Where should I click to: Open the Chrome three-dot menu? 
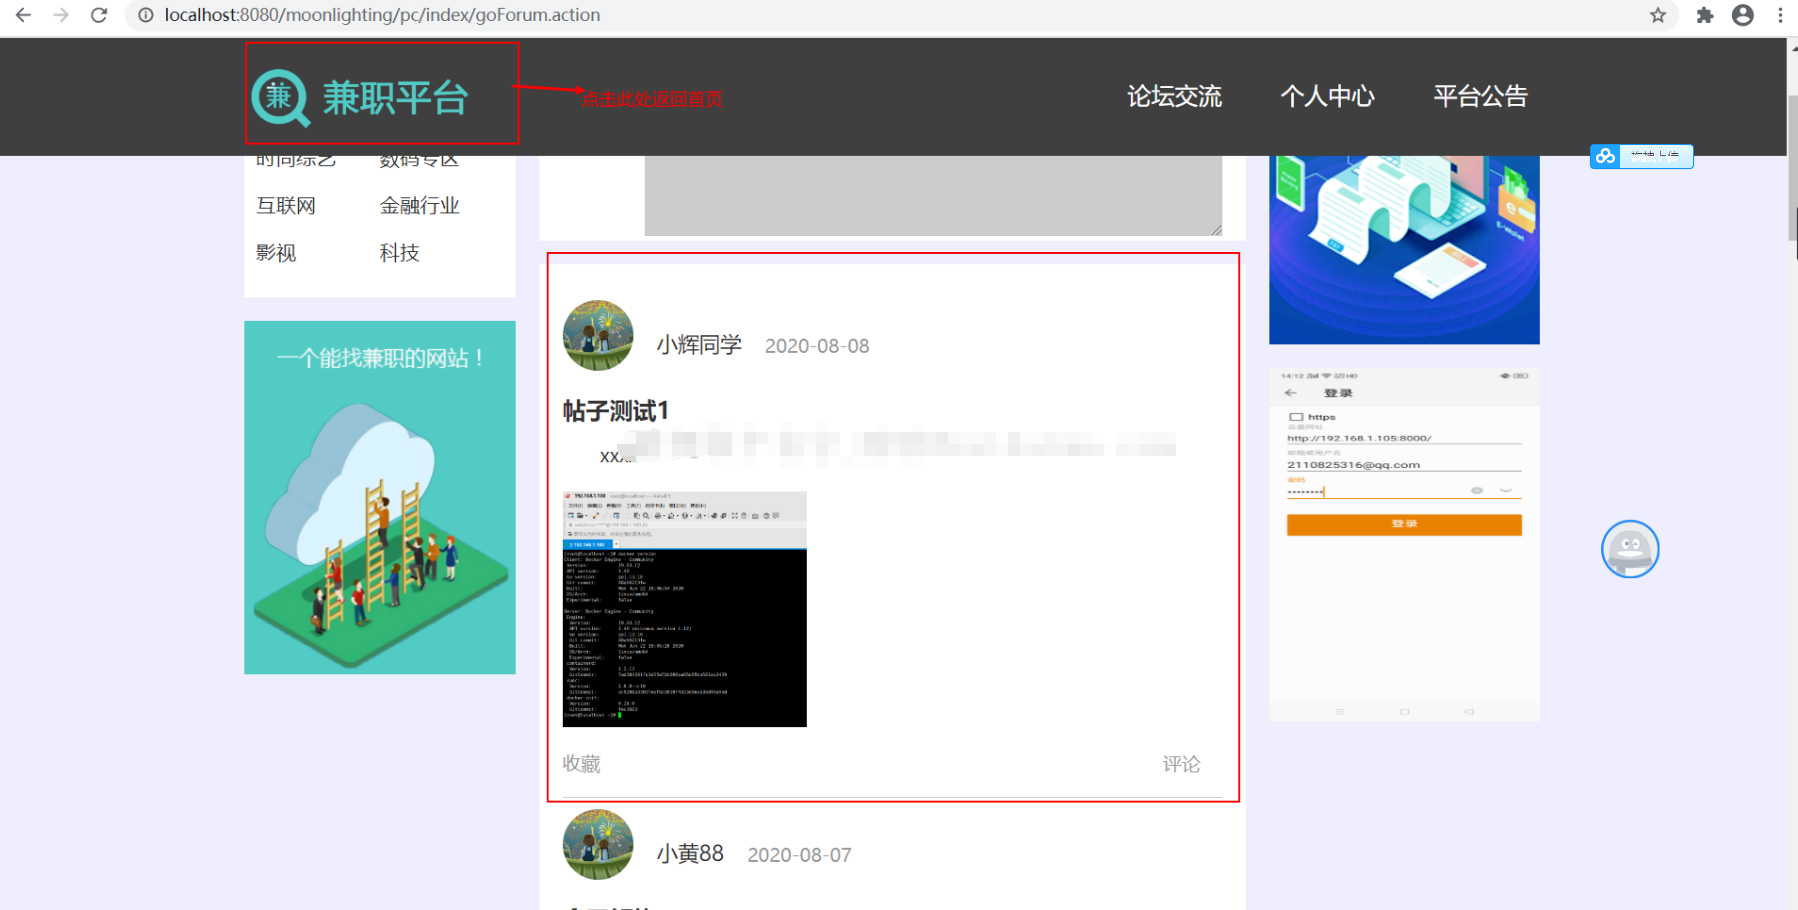(1780, 15)
